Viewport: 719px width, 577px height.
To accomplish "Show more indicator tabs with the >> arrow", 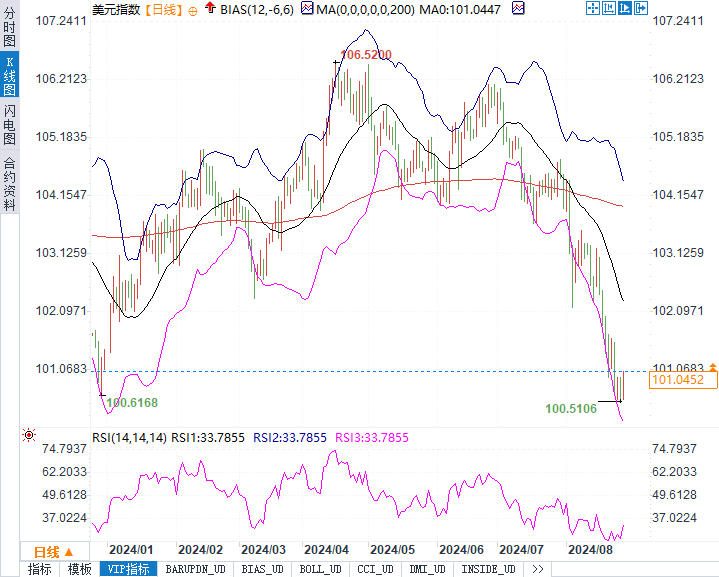I will pos(538,569).
